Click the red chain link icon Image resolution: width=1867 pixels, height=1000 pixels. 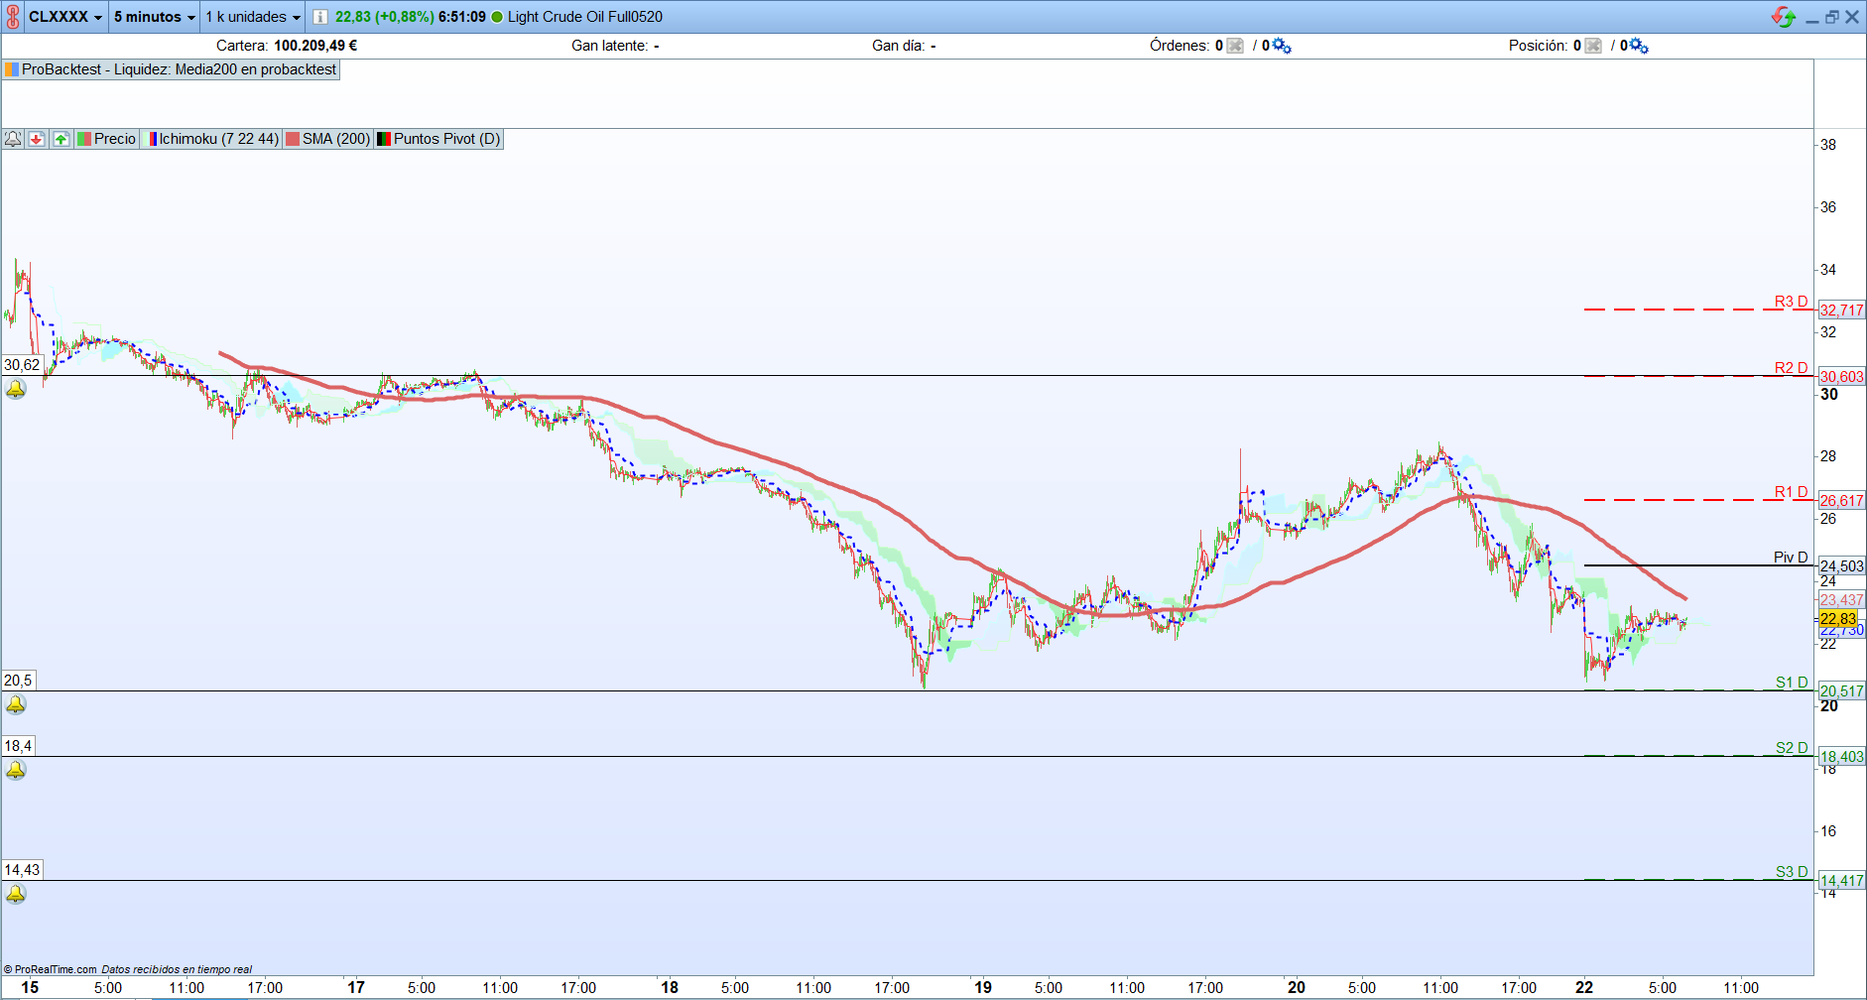pyautogui.click(x=13, y=17)
